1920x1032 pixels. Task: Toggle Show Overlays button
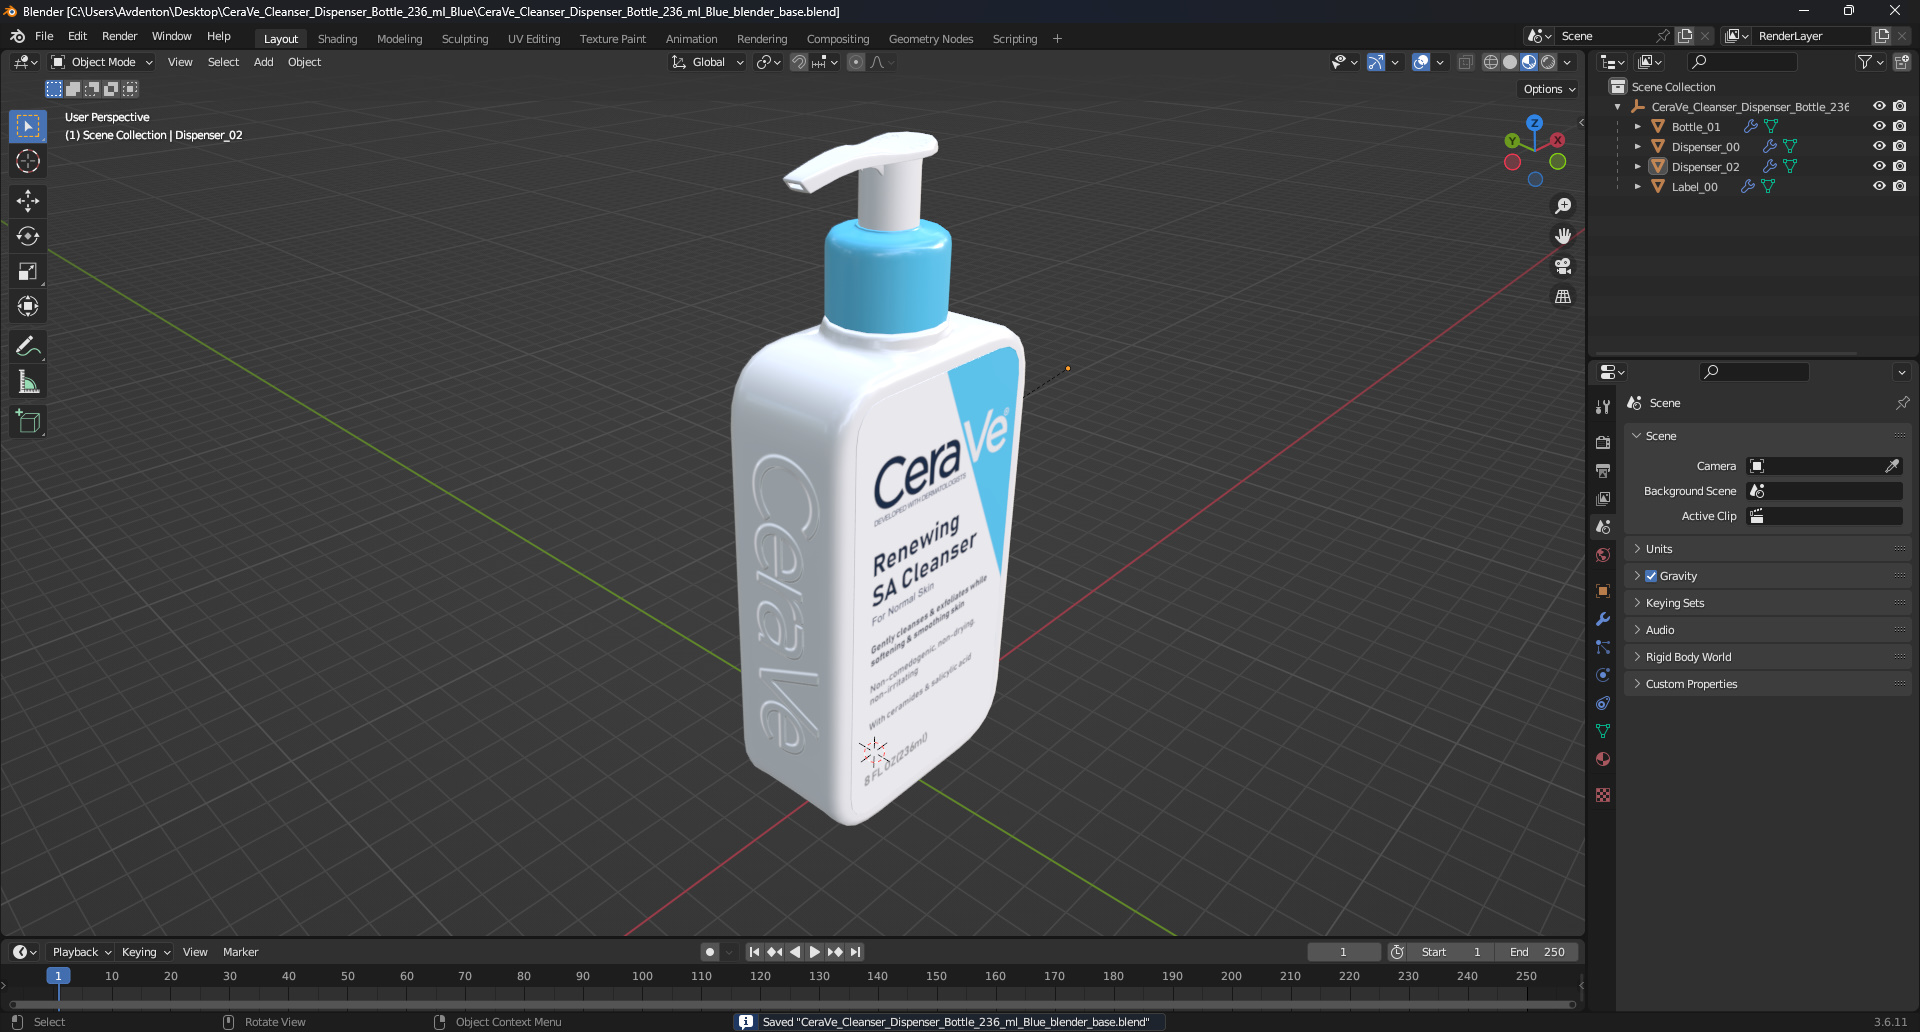1421,62
